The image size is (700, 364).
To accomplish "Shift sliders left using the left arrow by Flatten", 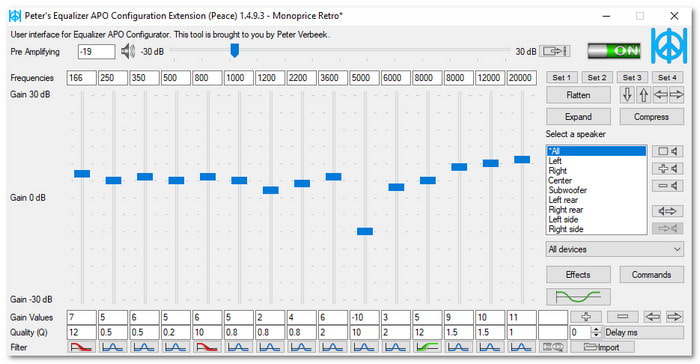I will click(x=660, y=95).
